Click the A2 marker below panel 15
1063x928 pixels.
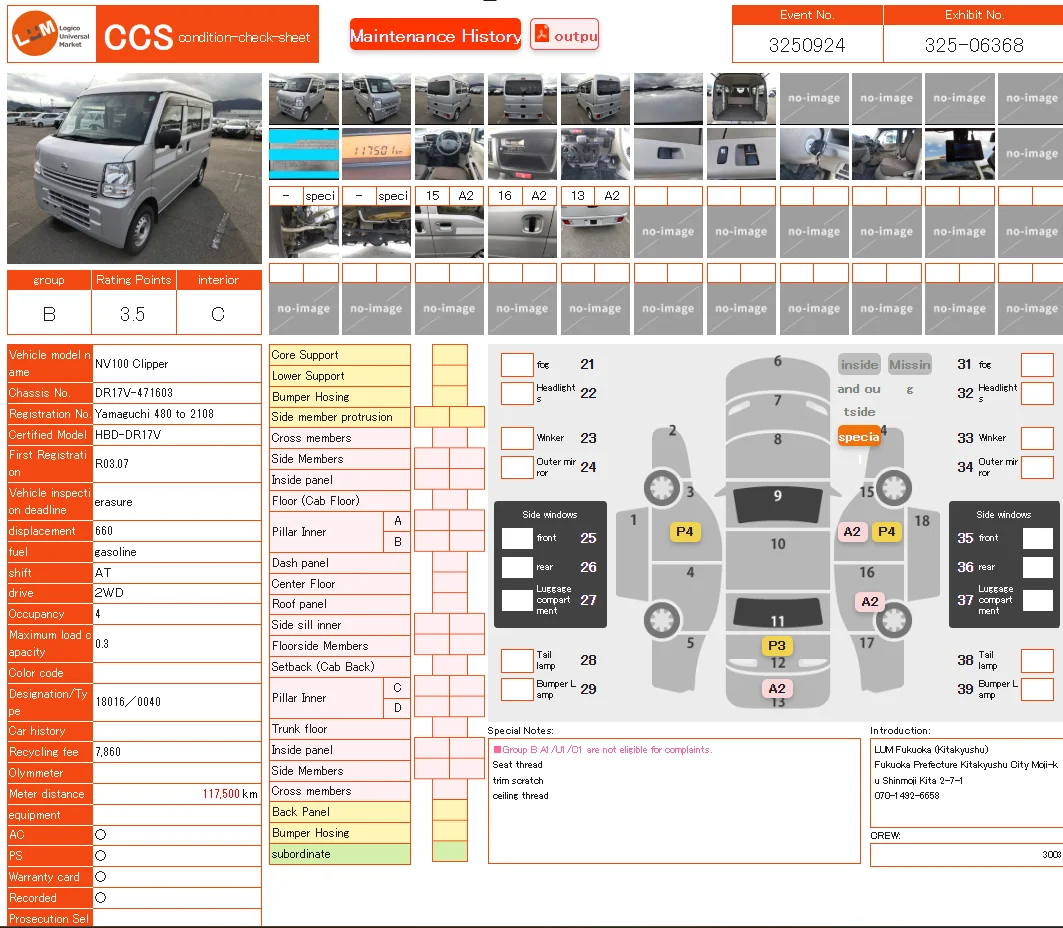point(852,532)
